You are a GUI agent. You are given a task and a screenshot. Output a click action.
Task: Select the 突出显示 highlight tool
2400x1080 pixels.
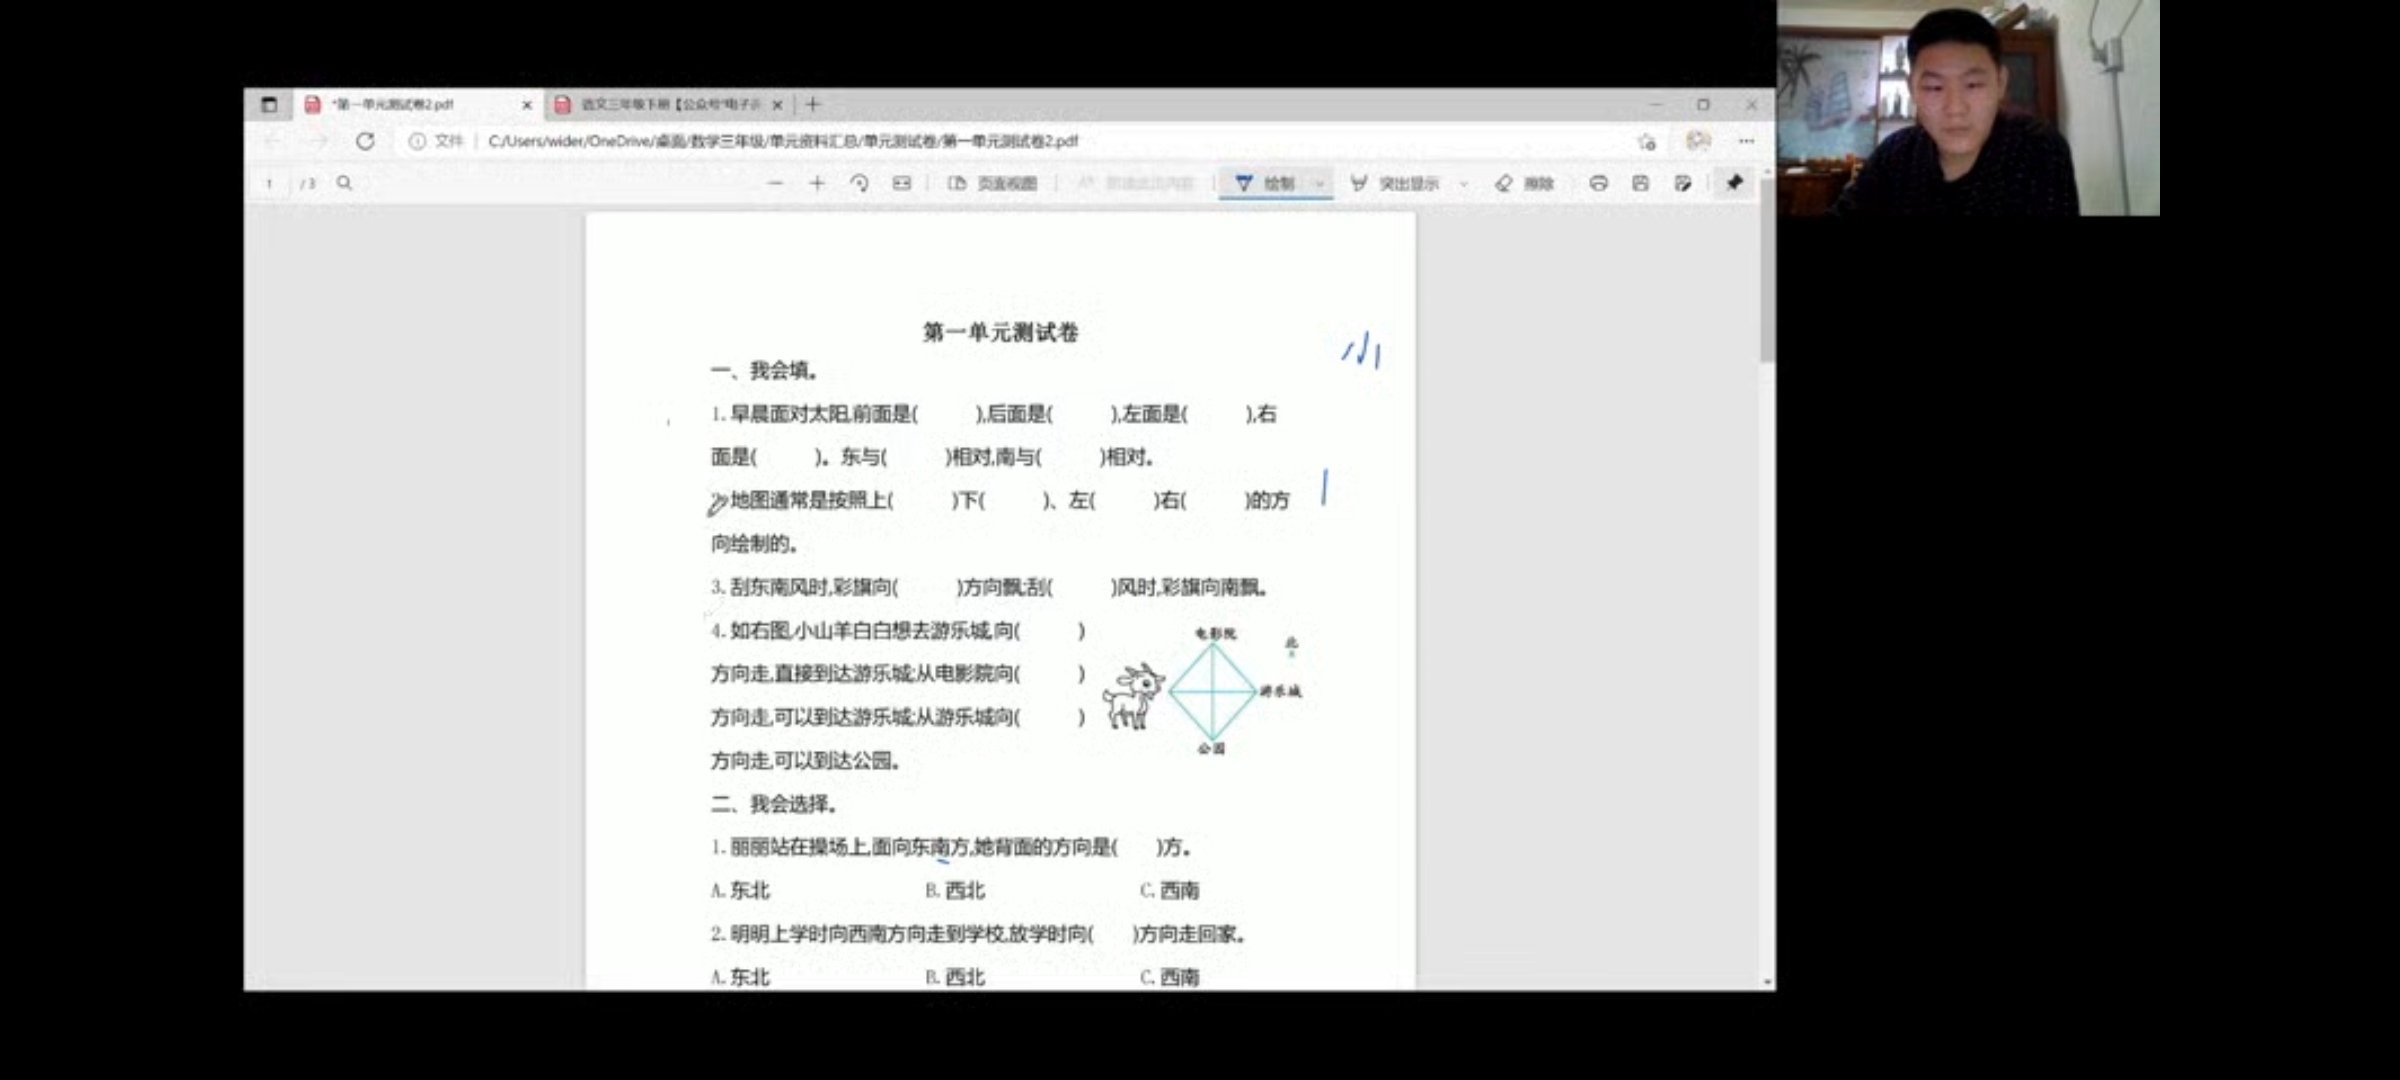point(1395,183)
